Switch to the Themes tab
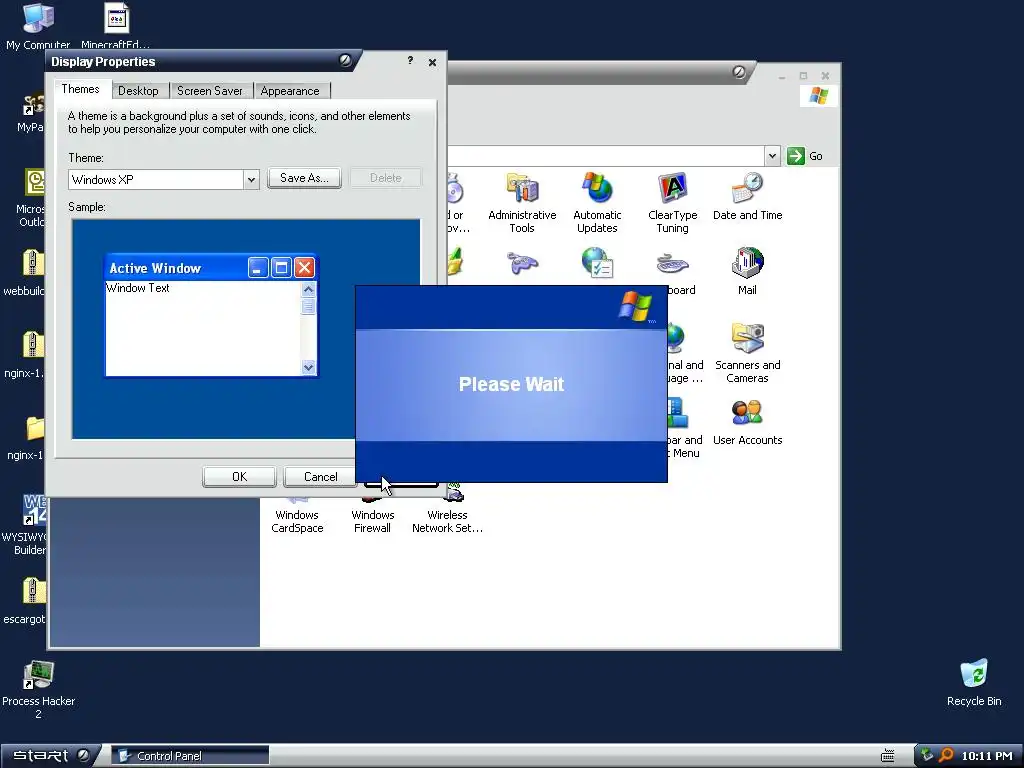This screenshot has height=768, width=1024. coord(80,89)
